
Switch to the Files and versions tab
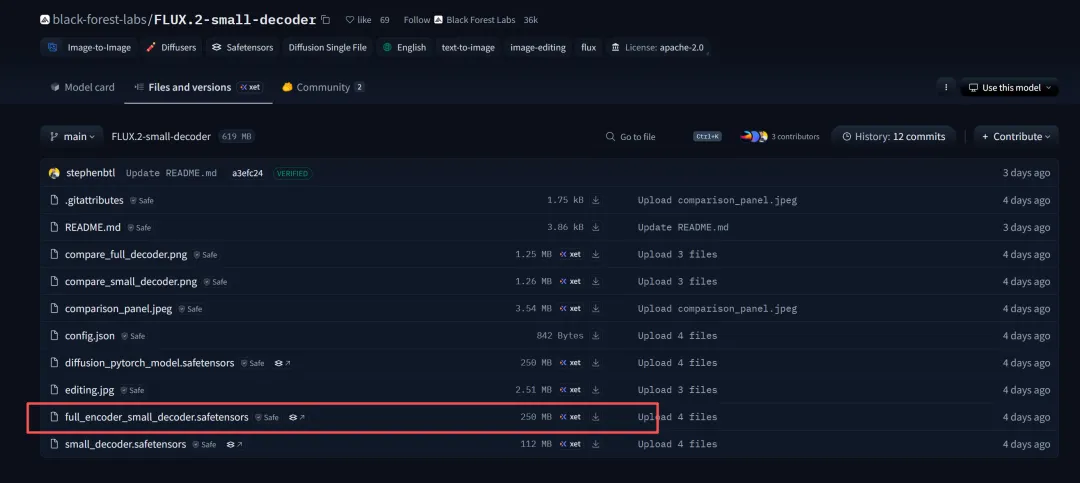coord(198,88)
